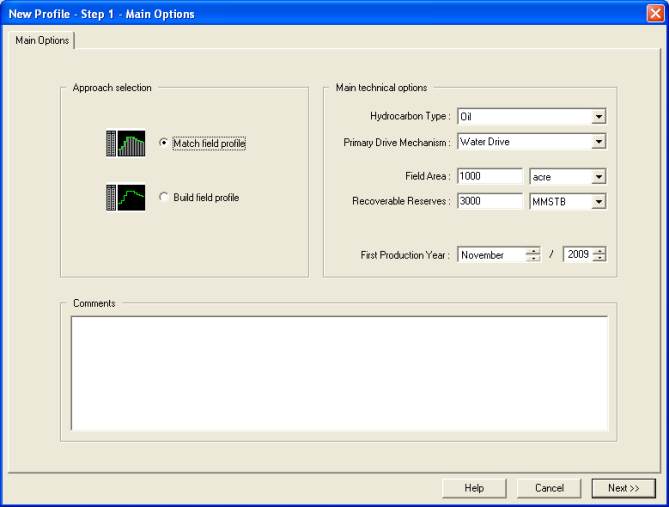Click the Cancel button
Image resolution: width=669 pixels, height=507 pixels.
click(x=549, y=488)
